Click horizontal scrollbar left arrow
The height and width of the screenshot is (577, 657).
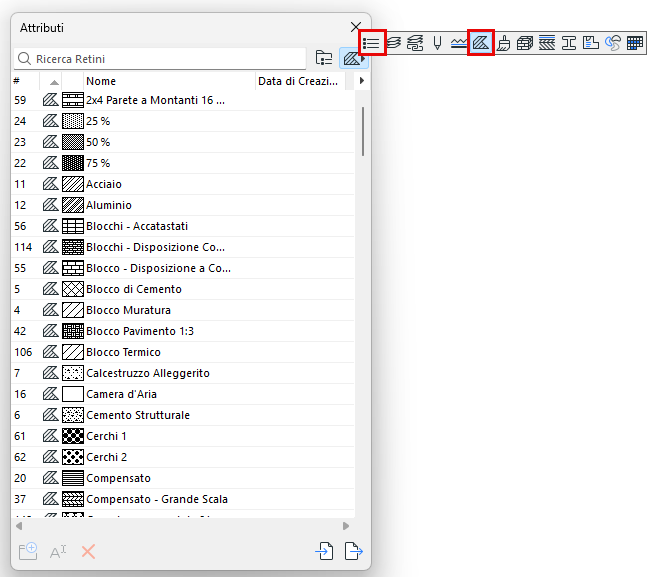19,526
